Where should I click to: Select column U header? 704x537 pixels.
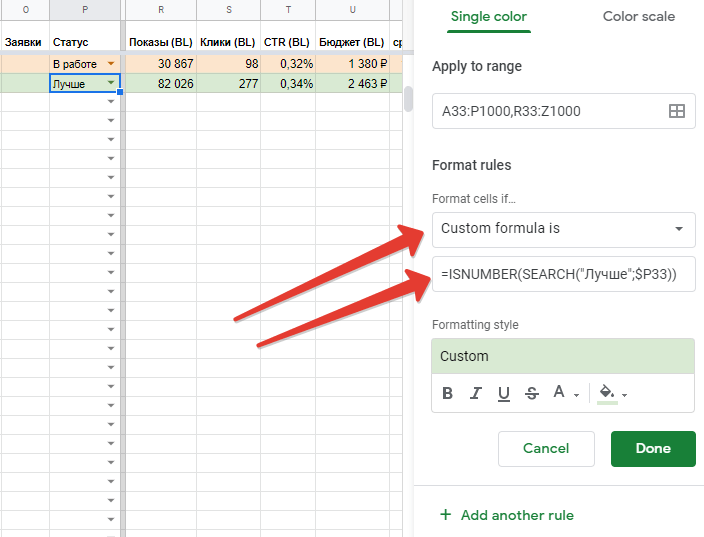352,10
